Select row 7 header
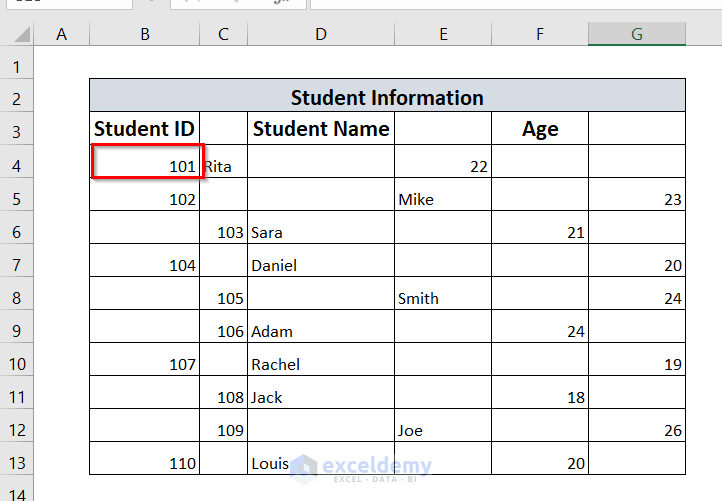Screen dimensions: 722x501 (x=17, y=261)
